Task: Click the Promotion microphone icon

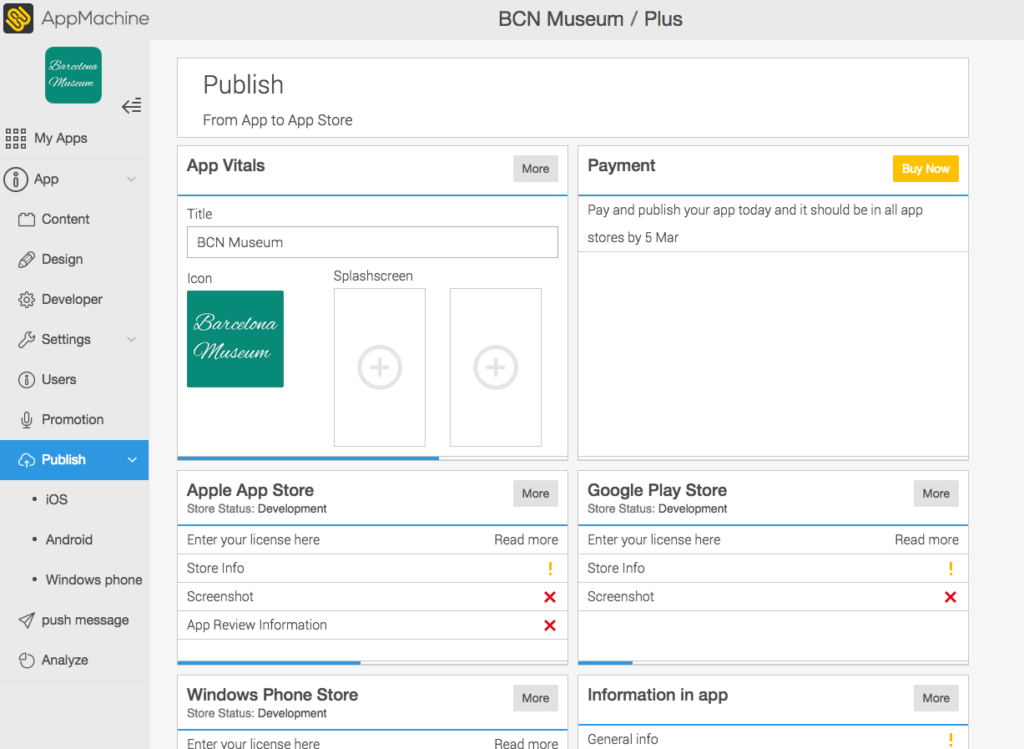Action: [x=26, y=420]
